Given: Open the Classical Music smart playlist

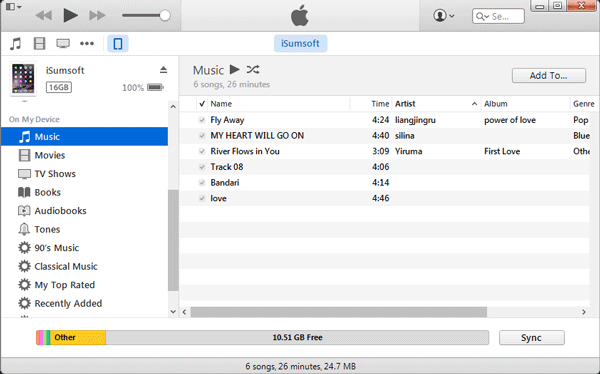Looking at the screenshot, I should tap(84, 266).
